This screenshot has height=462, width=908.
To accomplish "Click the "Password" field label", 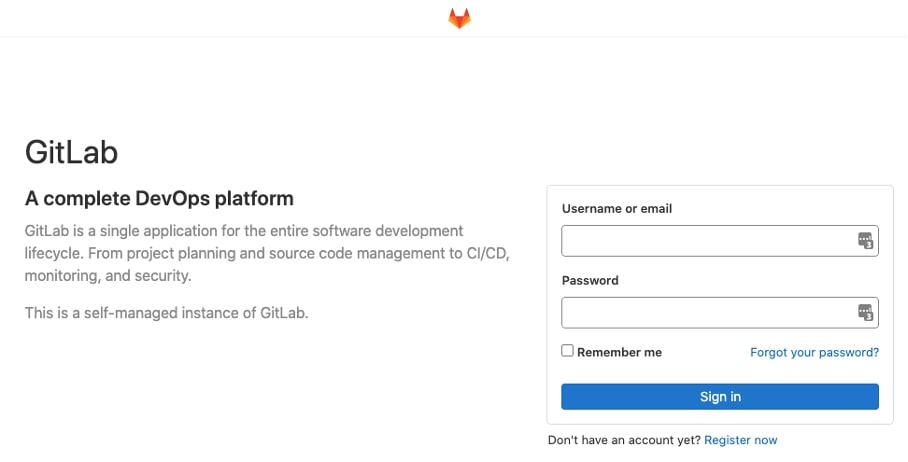I will [590, 281].
